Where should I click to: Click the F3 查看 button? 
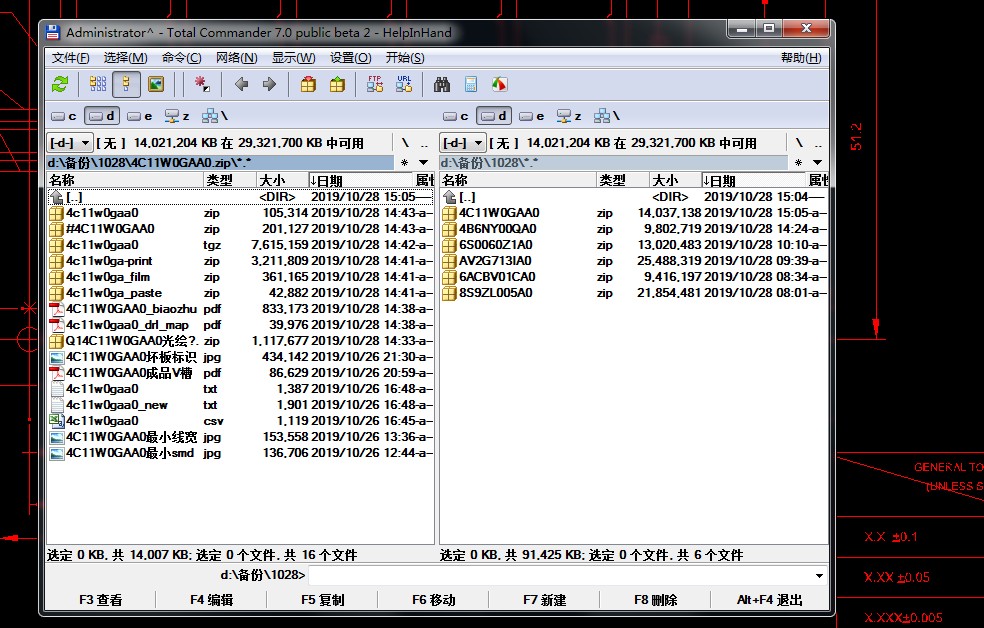[x=100, y=600]
